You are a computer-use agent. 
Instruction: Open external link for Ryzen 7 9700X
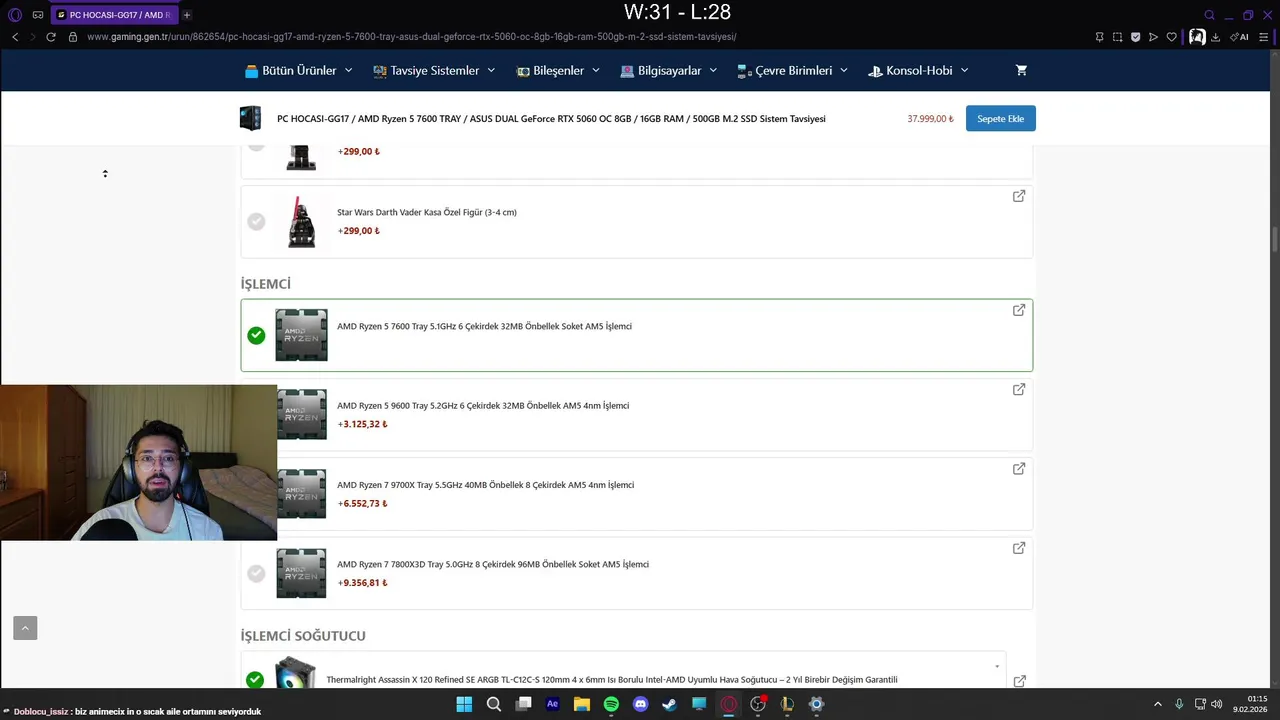[x=1019, y=468]
